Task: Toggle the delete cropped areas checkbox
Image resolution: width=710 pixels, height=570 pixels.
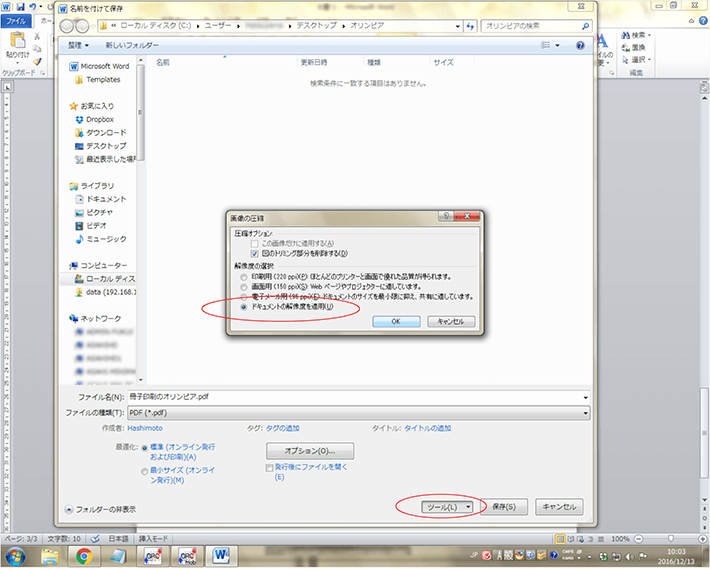Action: (x=255, y=254)
